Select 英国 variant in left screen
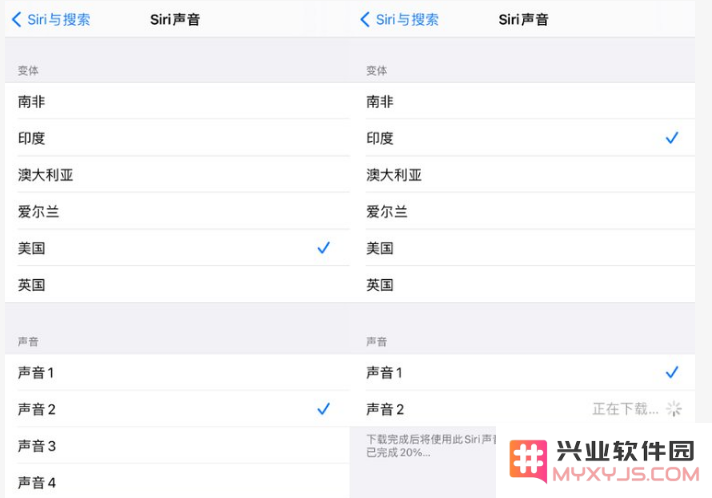712x498 pixels. click(177, 285)
